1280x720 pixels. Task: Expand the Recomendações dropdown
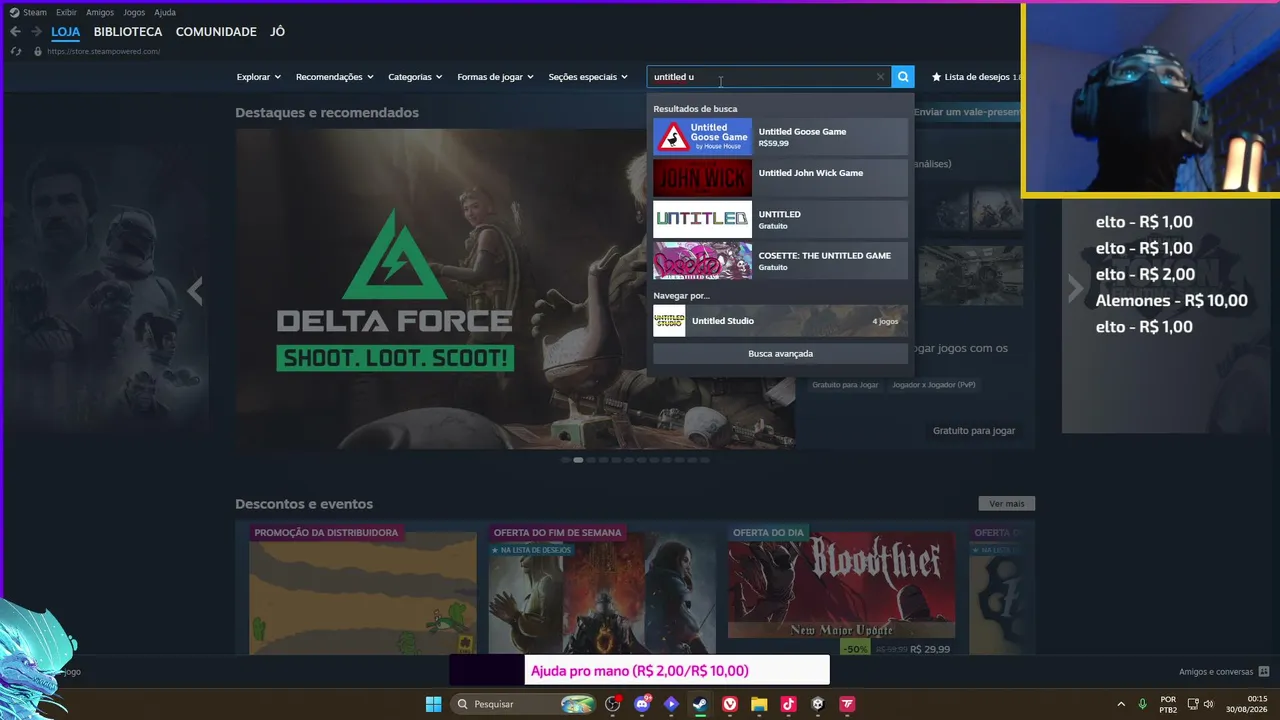click(x=334, y=77)
